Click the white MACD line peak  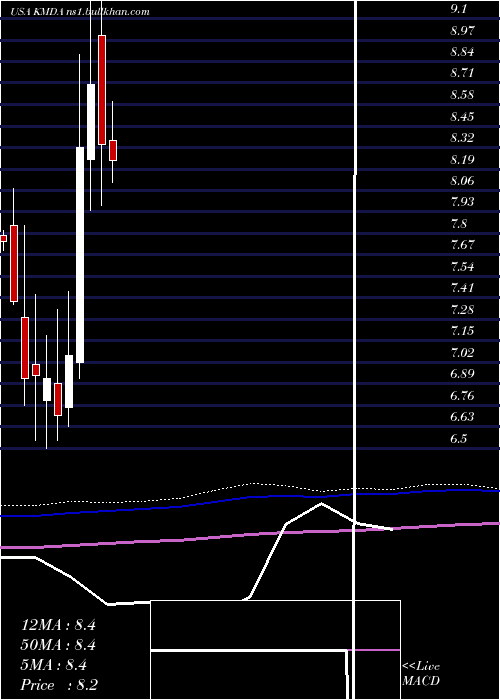[321, 504]
